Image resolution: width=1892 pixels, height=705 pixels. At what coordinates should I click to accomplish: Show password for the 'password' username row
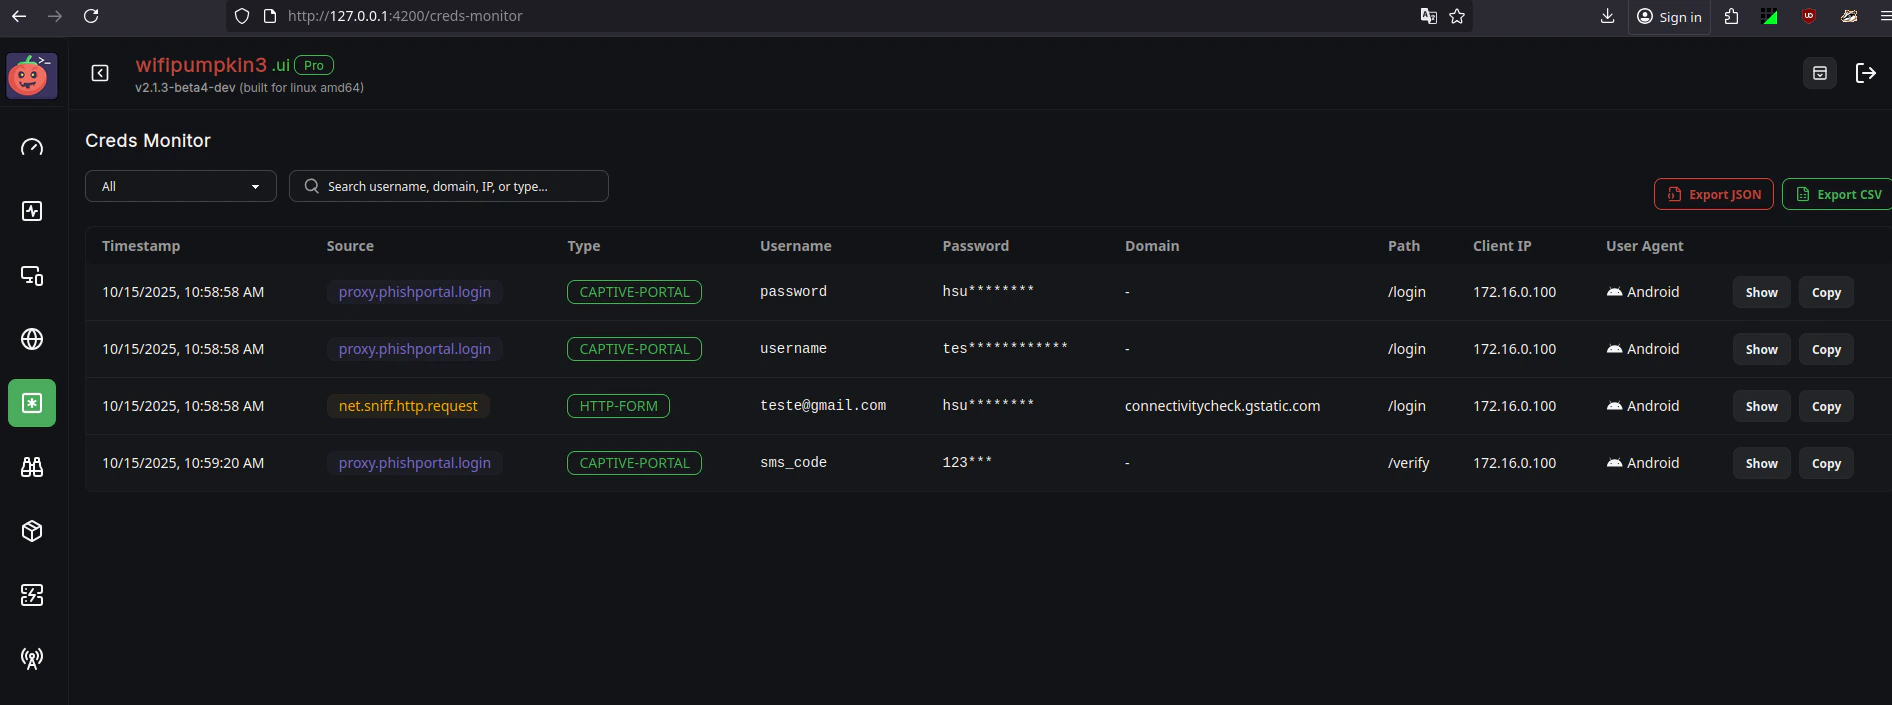(1761, 292)
